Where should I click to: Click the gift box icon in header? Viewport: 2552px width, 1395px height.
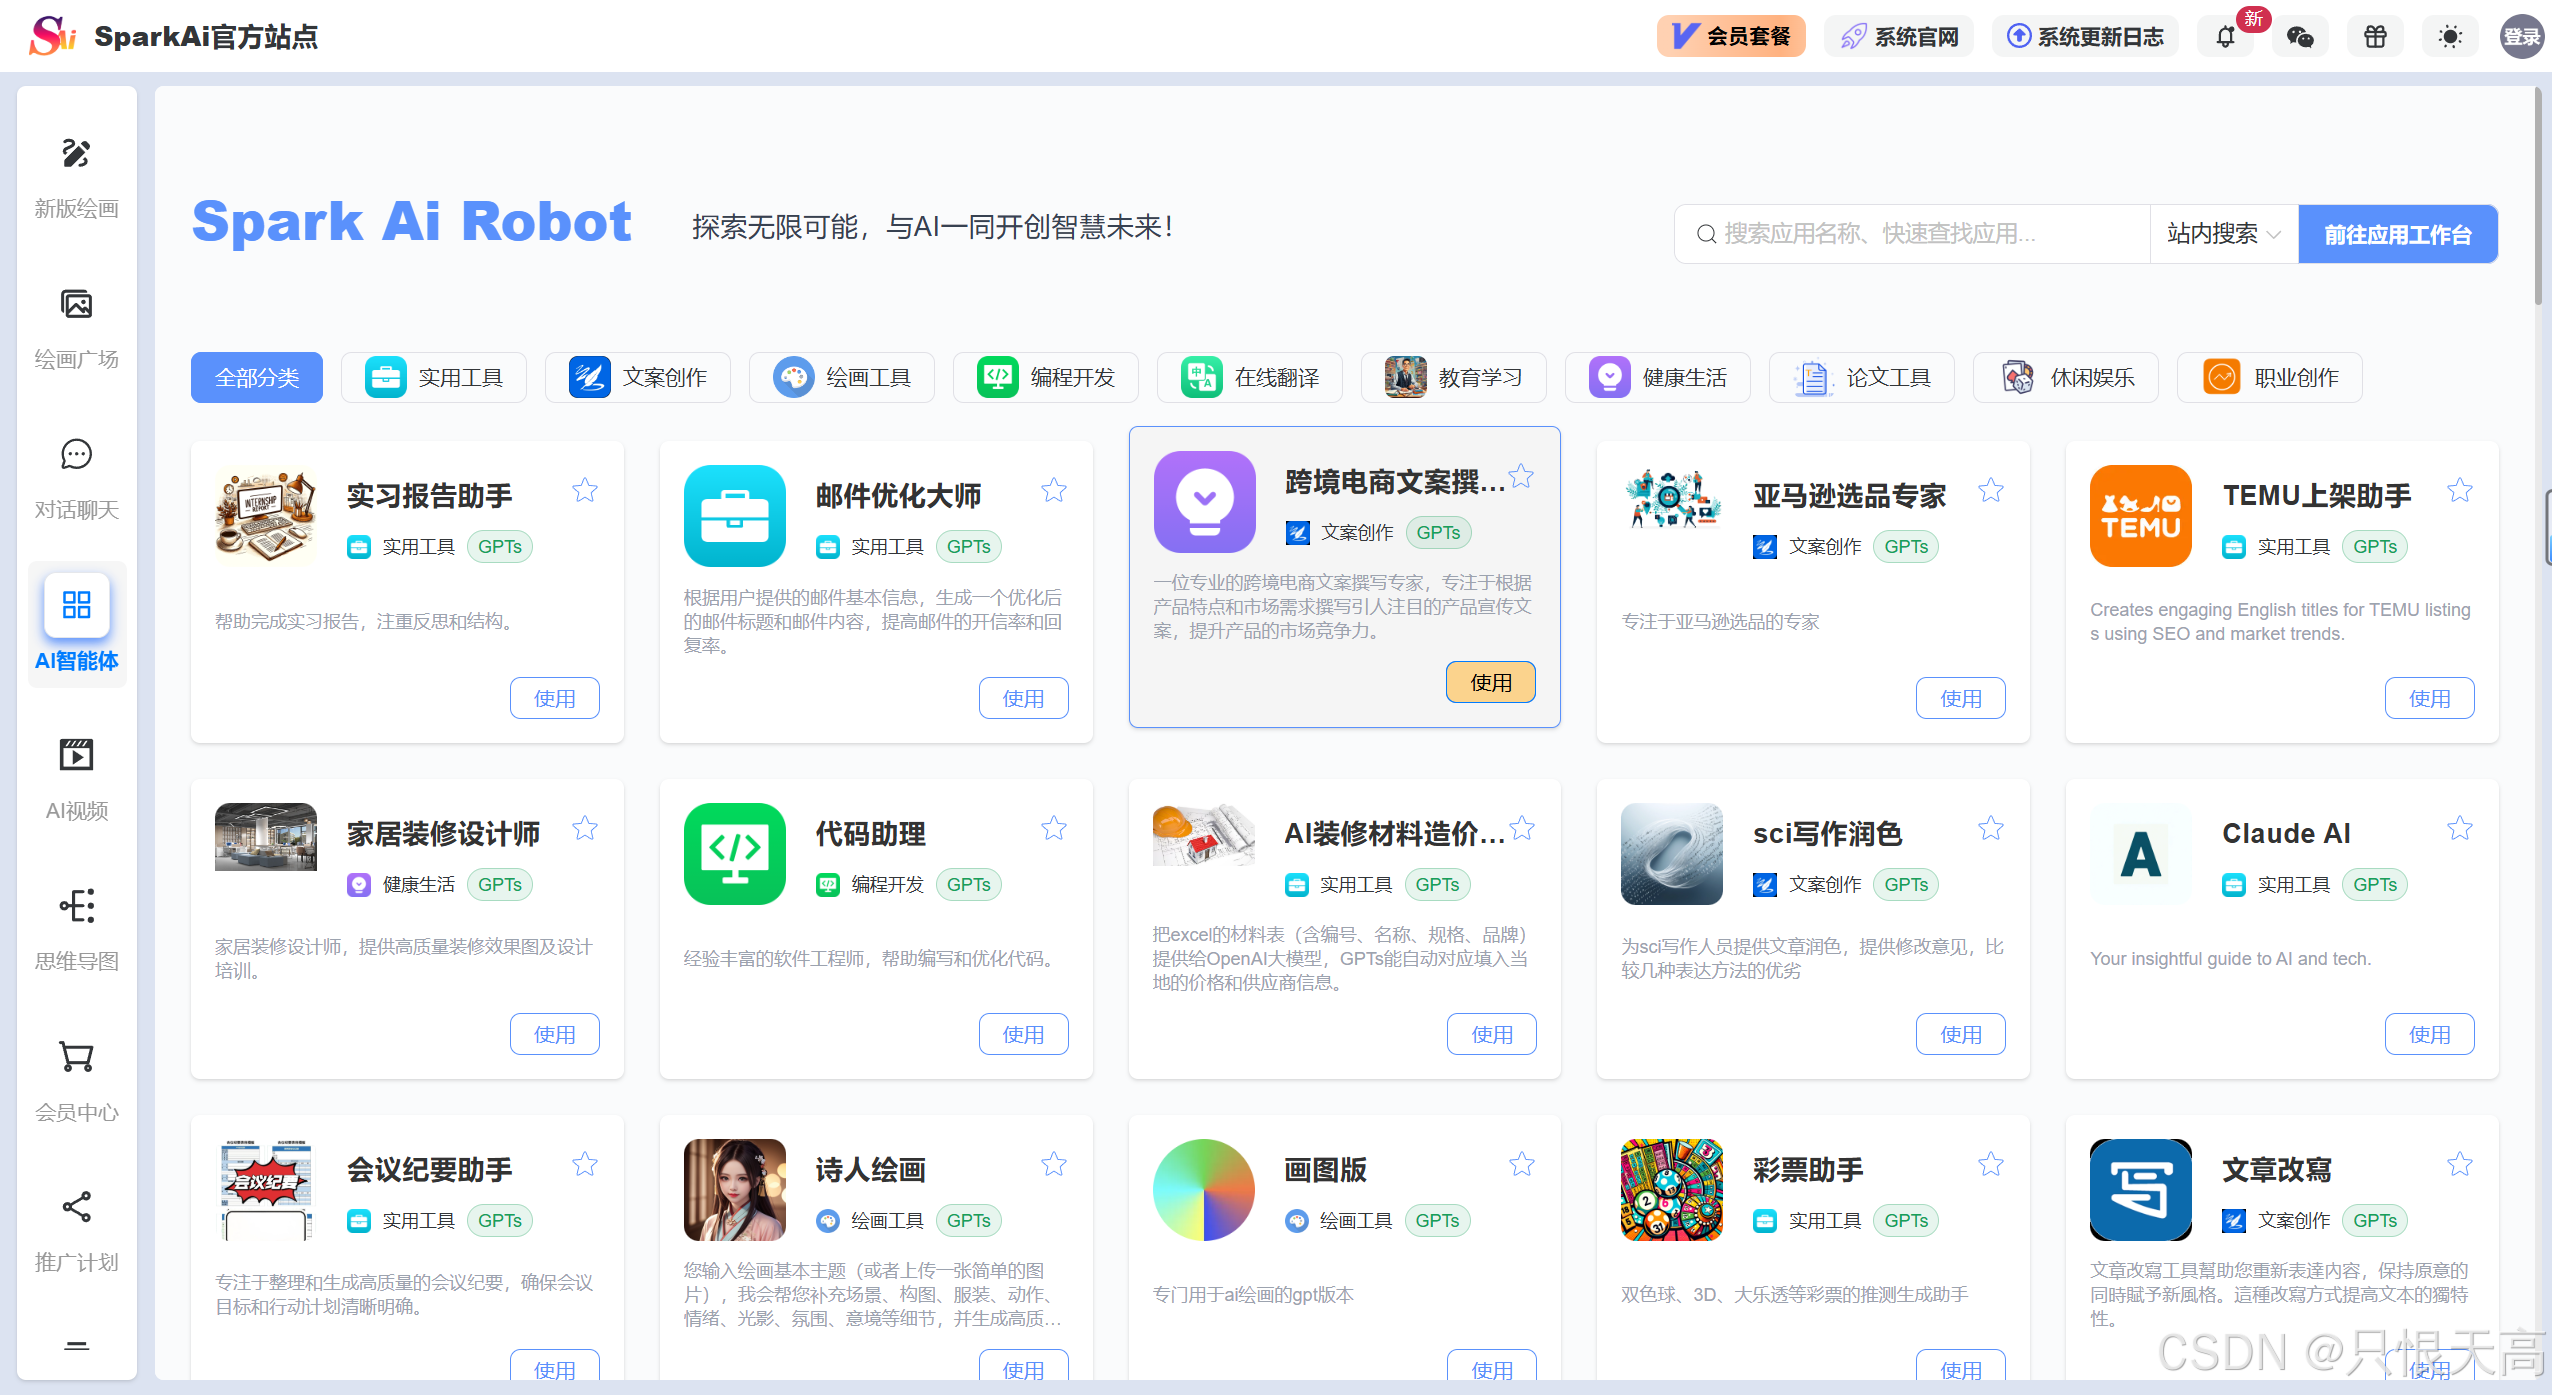point(2375,37)
